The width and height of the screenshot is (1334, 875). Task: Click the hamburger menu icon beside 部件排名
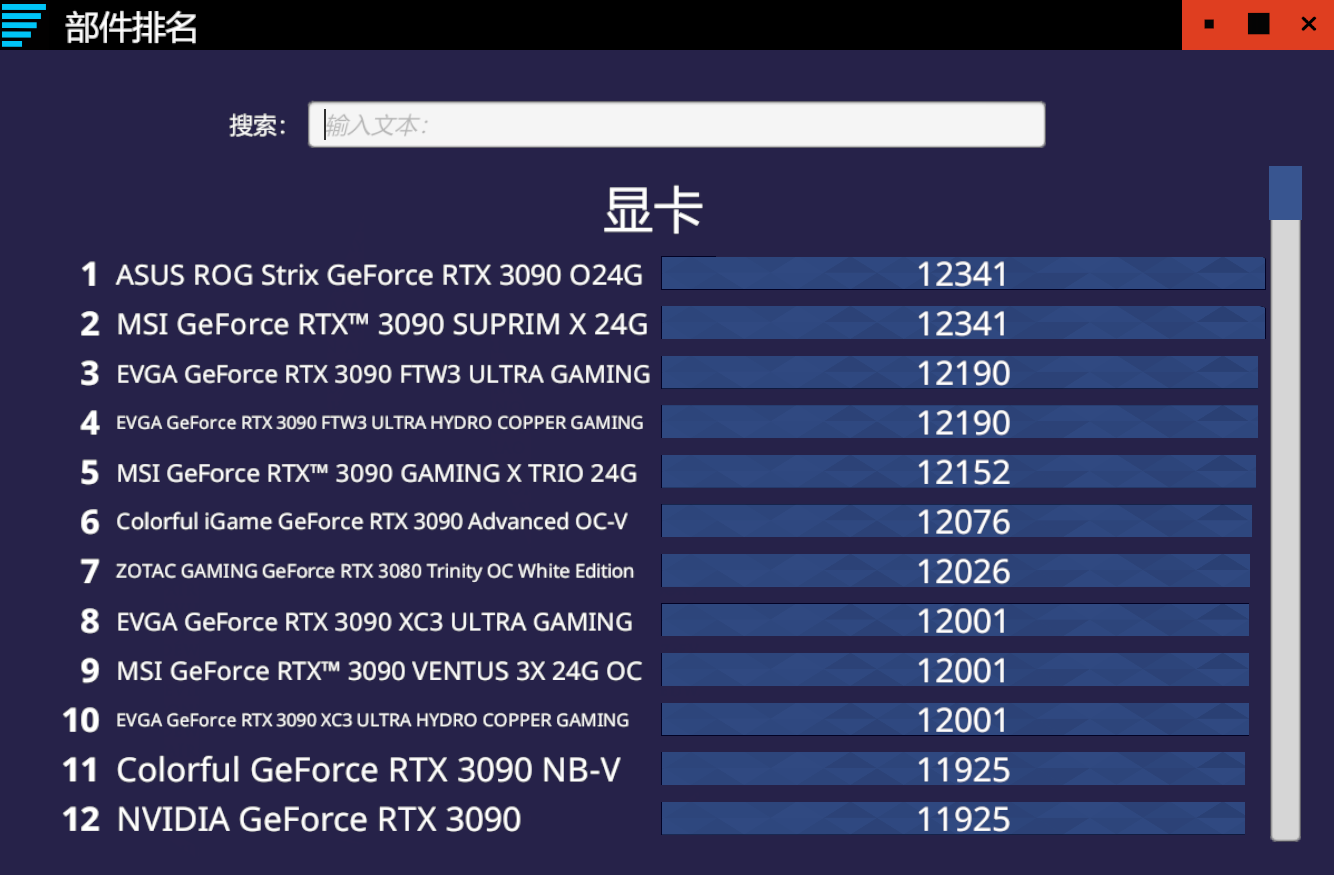23,24
